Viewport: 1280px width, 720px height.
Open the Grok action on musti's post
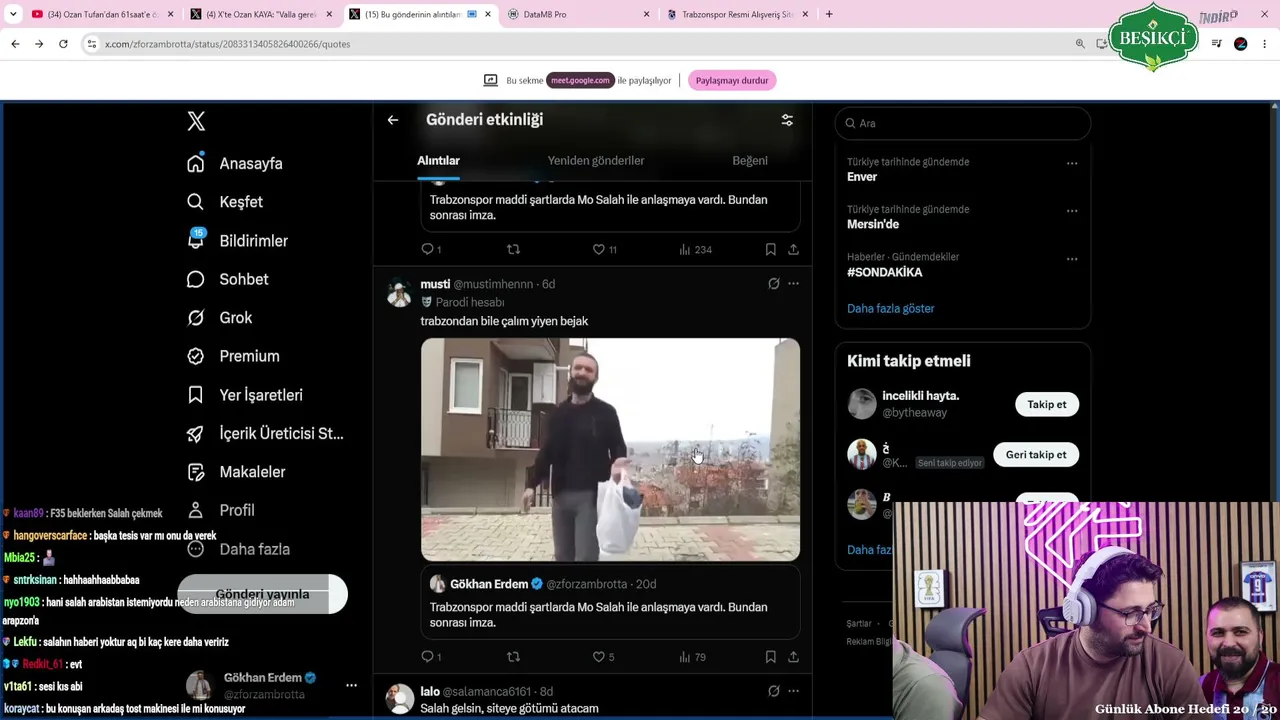(x=773, y=284)
